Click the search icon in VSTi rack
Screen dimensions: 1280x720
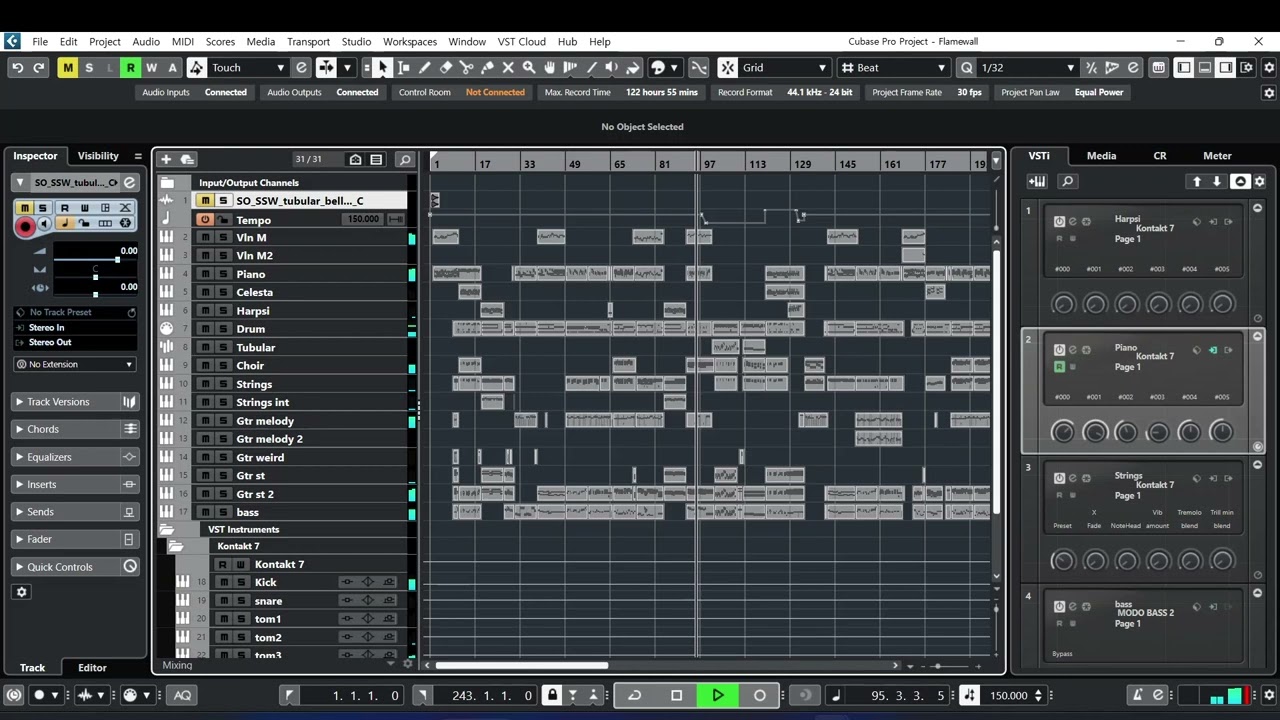pyautogui.click(x=1067, y=181)
